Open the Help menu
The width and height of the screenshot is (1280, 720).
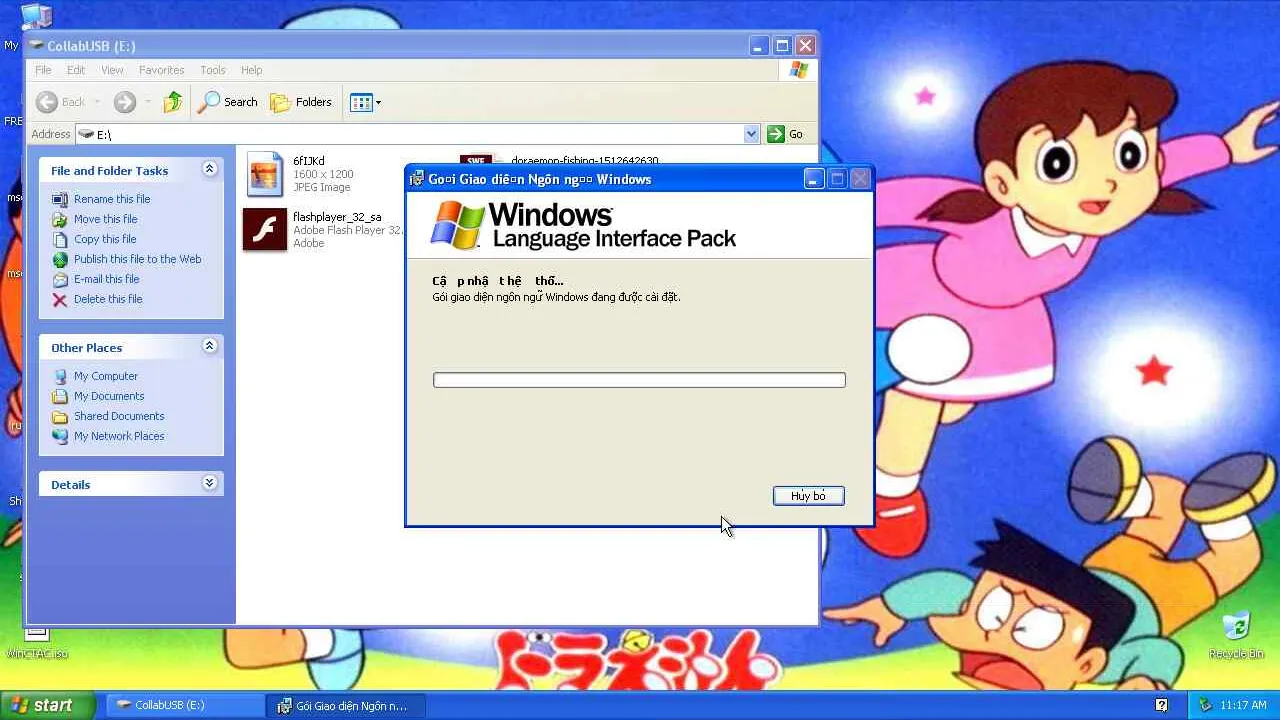tap(251, 70)
